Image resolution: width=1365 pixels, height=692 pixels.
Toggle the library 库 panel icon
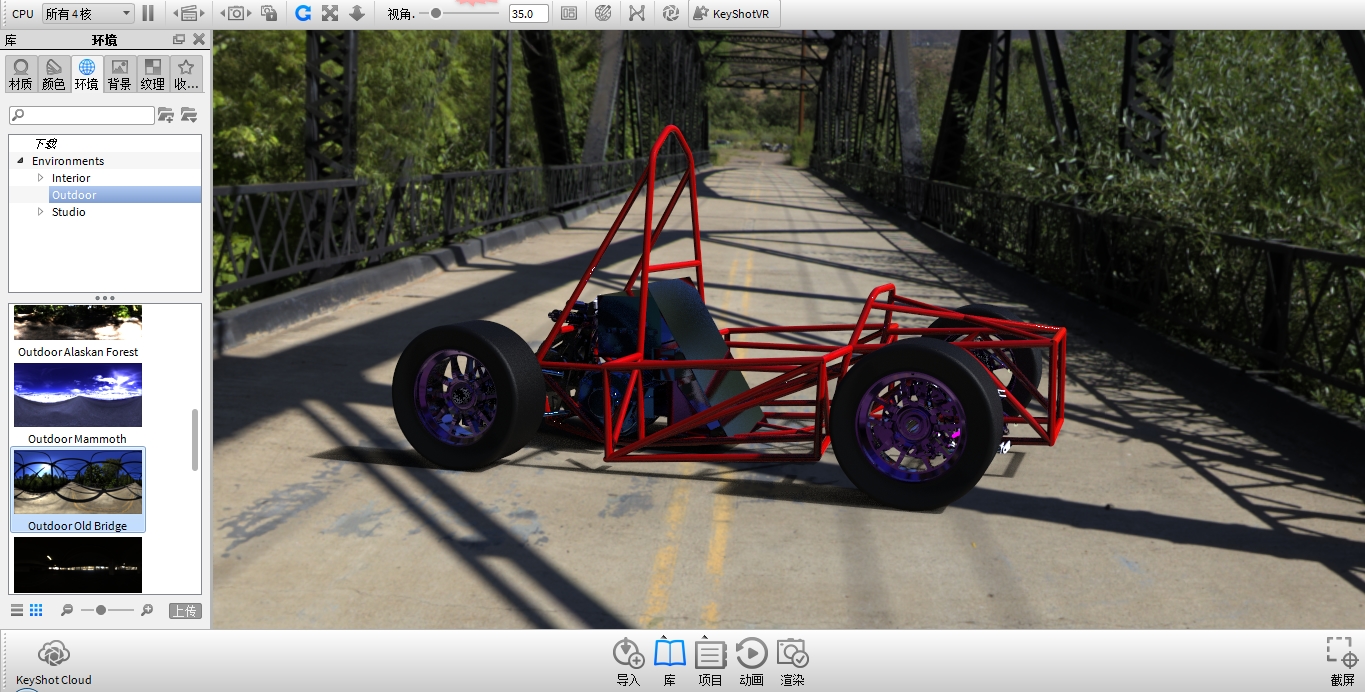[669, 652]
